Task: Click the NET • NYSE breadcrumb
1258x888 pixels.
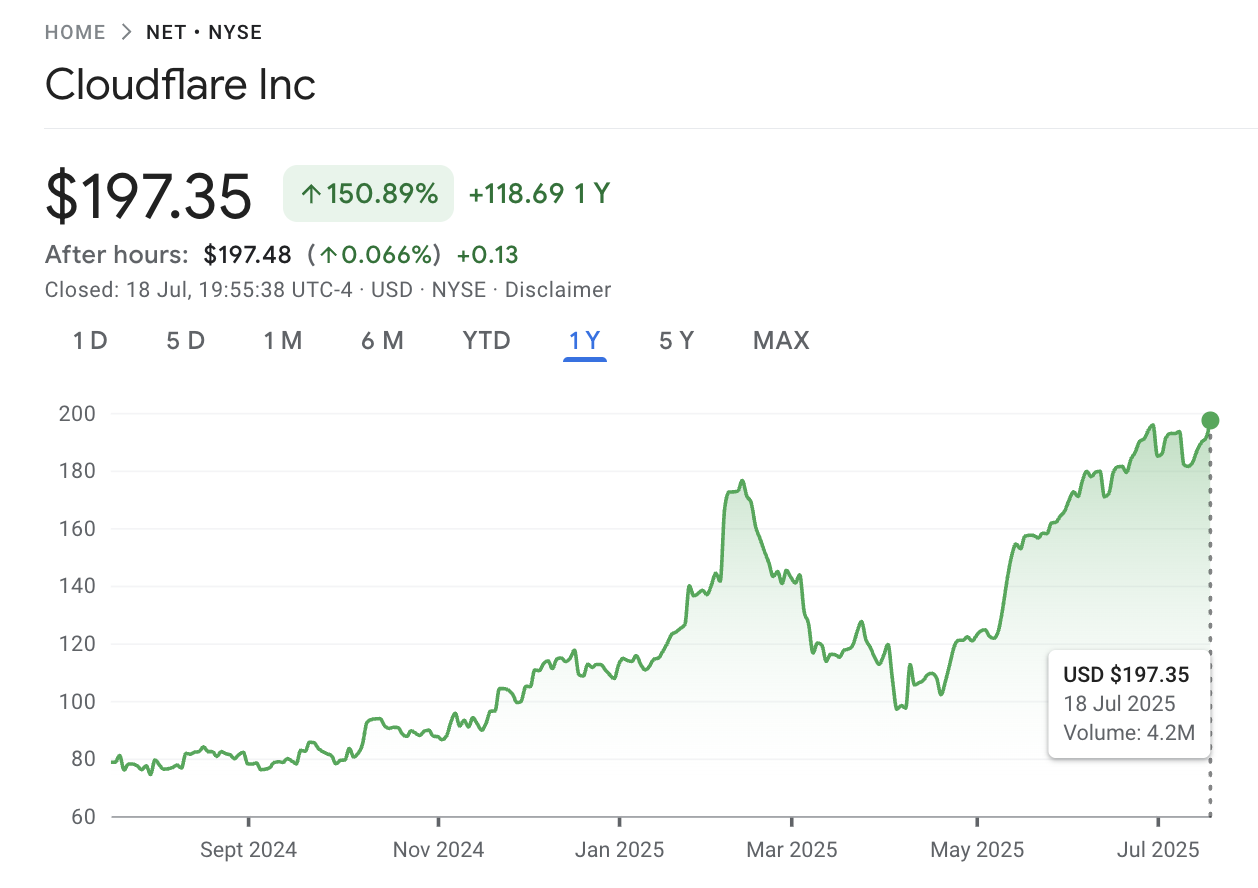Action: [204, 32]
